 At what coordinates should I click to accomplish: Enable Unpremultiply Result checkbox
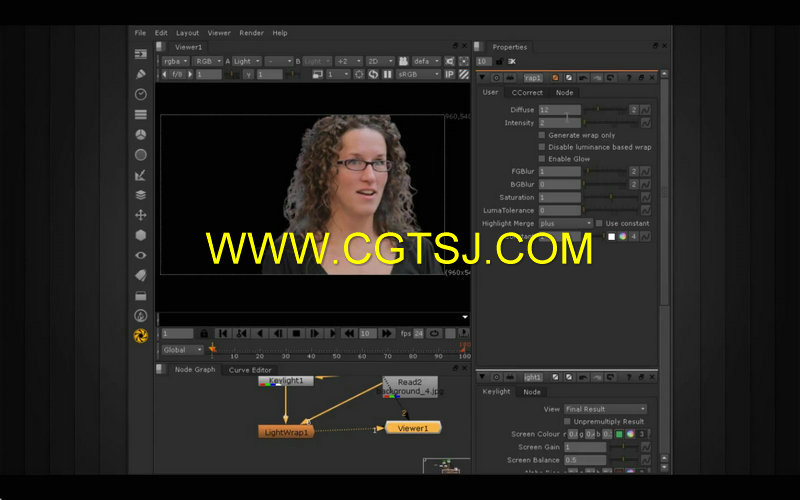pyautogui.click(x=567, y=421)
